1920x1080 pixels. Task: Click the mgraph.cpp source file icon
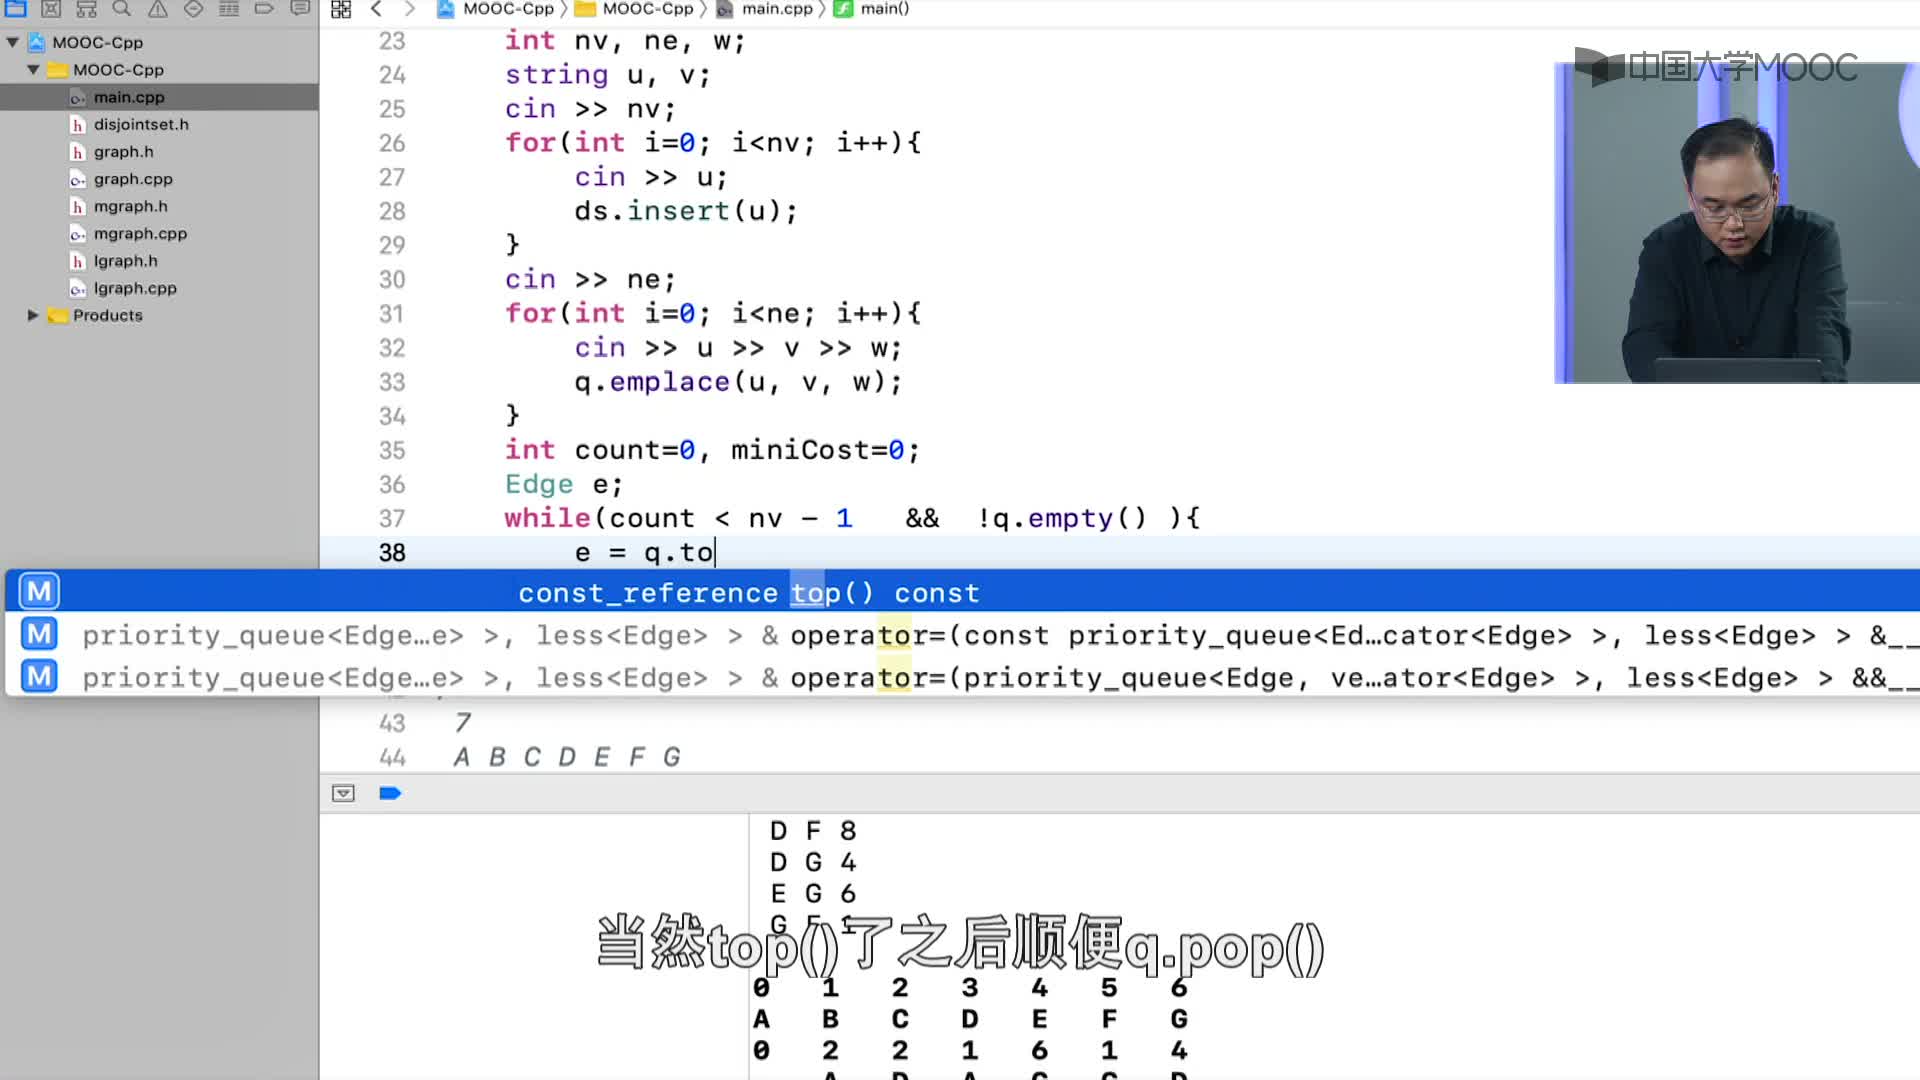coord(77,233)
